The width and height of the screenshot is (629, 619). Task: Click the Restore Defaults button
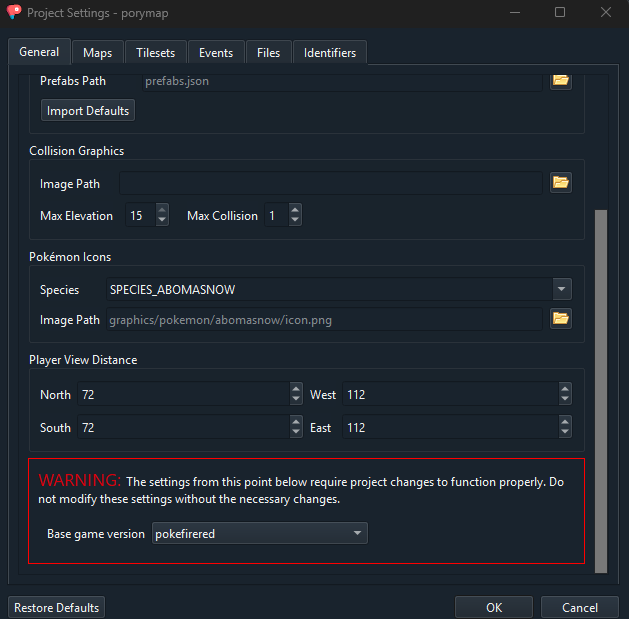56,607
